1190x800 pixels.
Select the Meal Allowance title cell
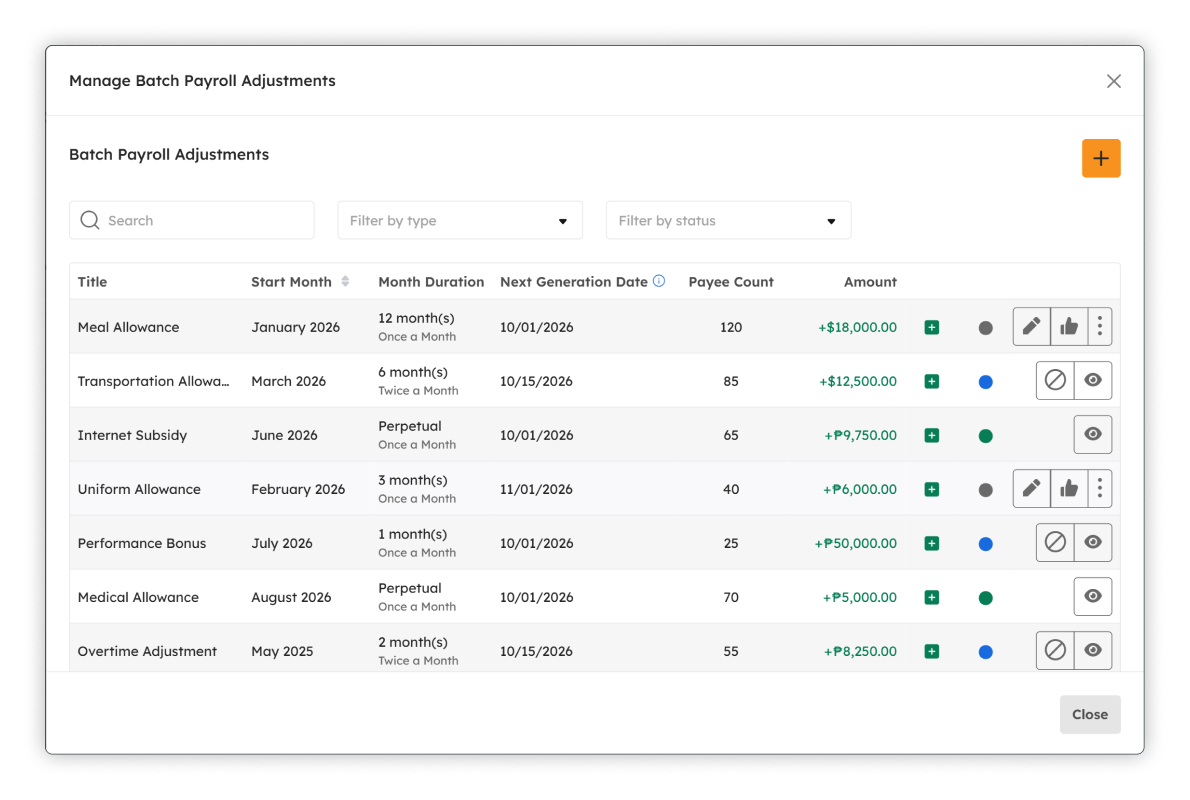click(128, 327)
